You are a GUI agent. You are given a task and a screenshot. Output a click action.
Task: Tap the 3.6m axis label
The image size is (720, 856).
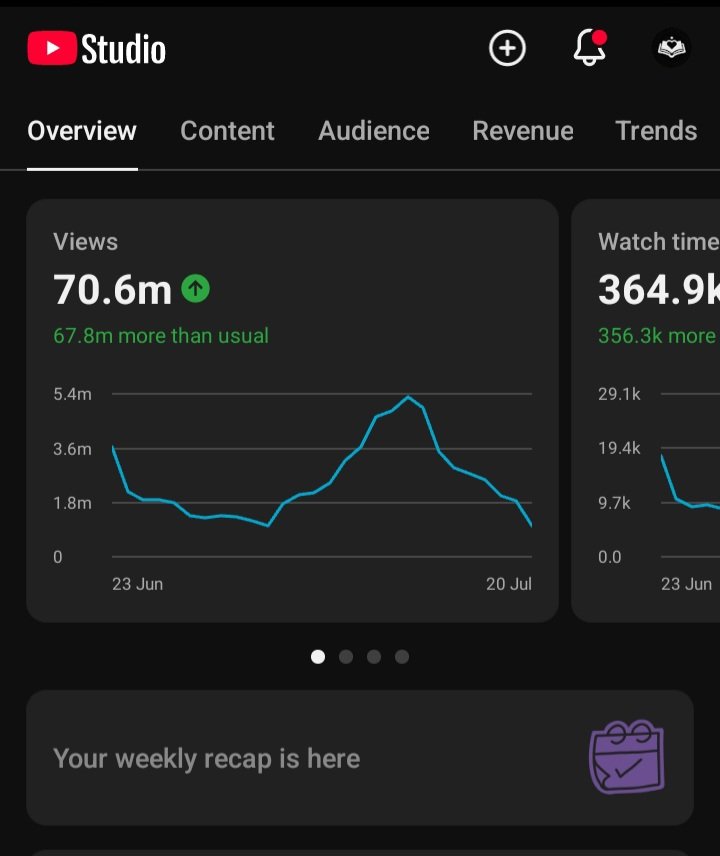click(73, 449)
